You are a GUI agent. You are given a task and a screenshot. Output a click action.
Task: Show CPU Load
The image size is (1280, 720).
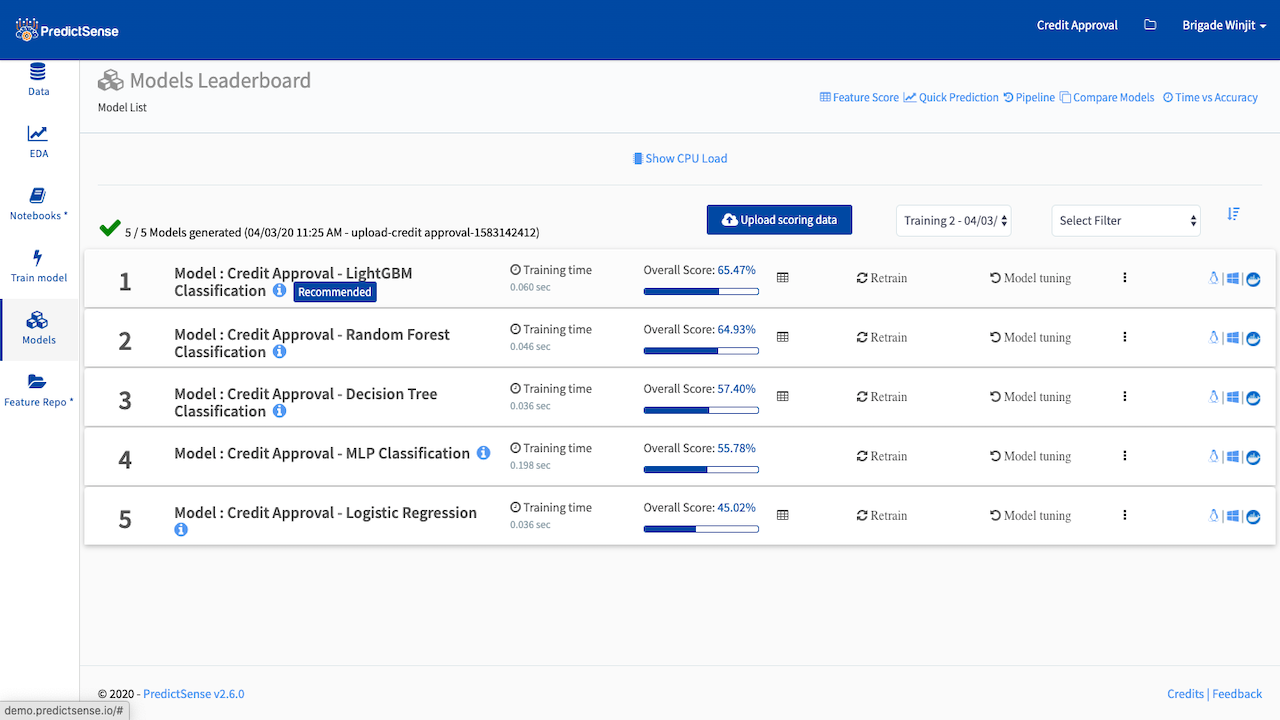click(680, 158)
